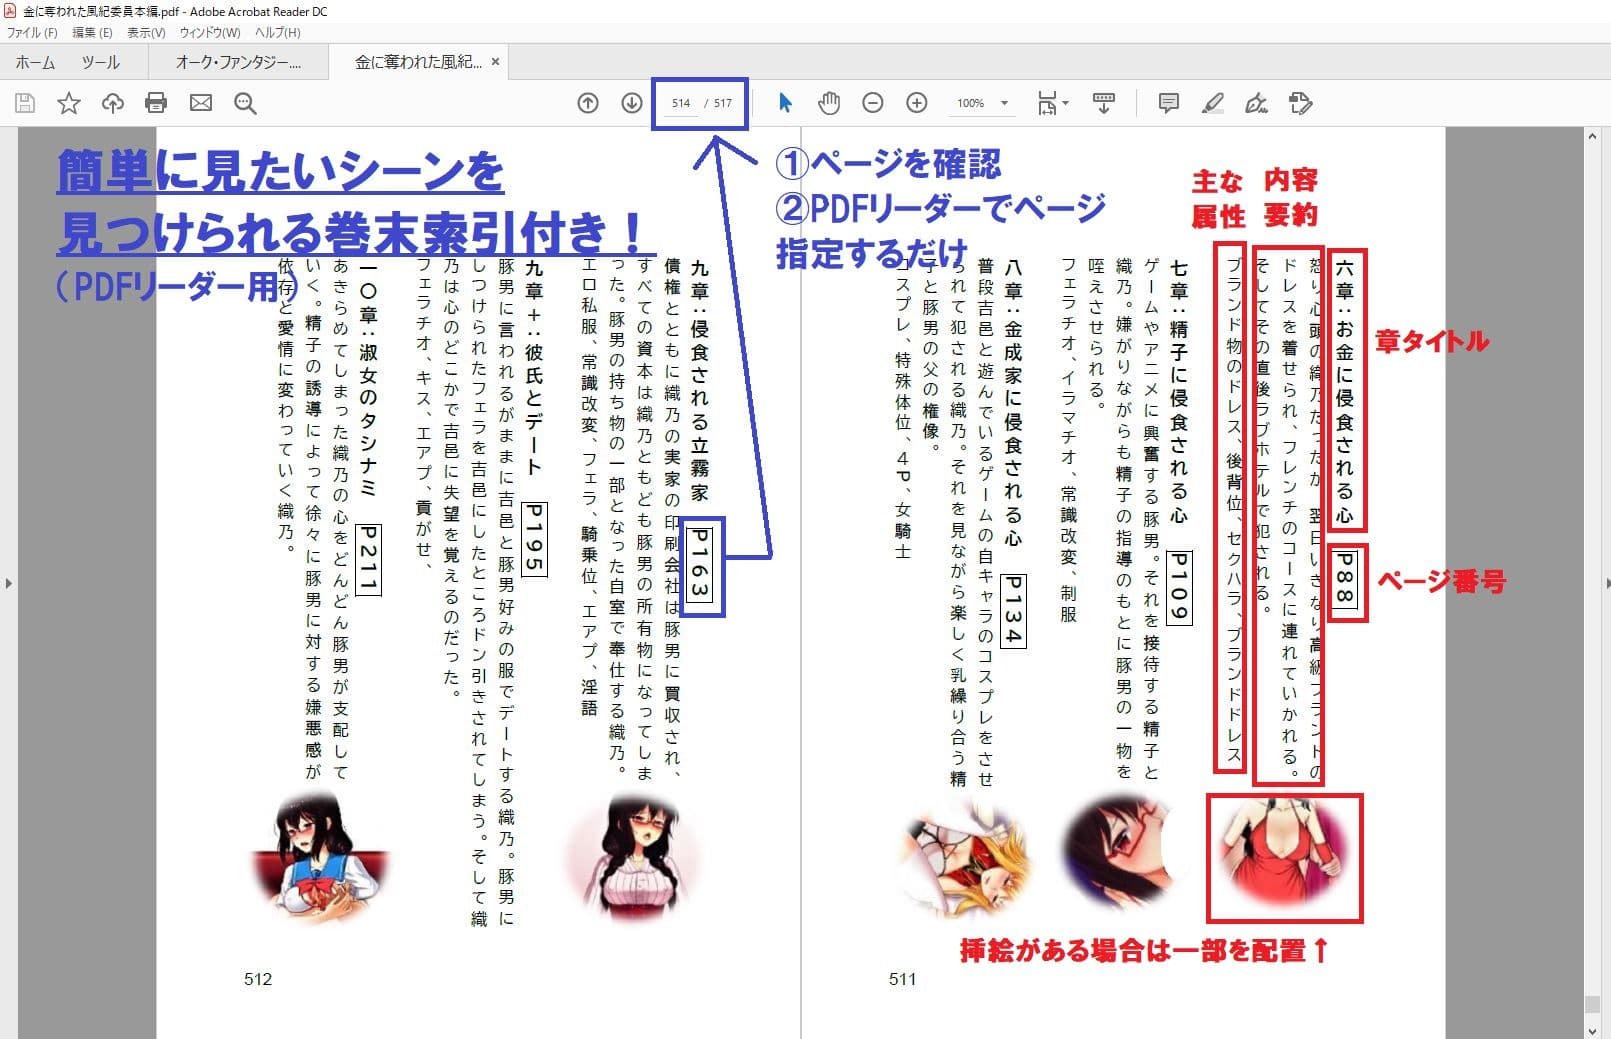Switch to the Select arrow tool
The image size is (1611, 1039).
point(785,103)
